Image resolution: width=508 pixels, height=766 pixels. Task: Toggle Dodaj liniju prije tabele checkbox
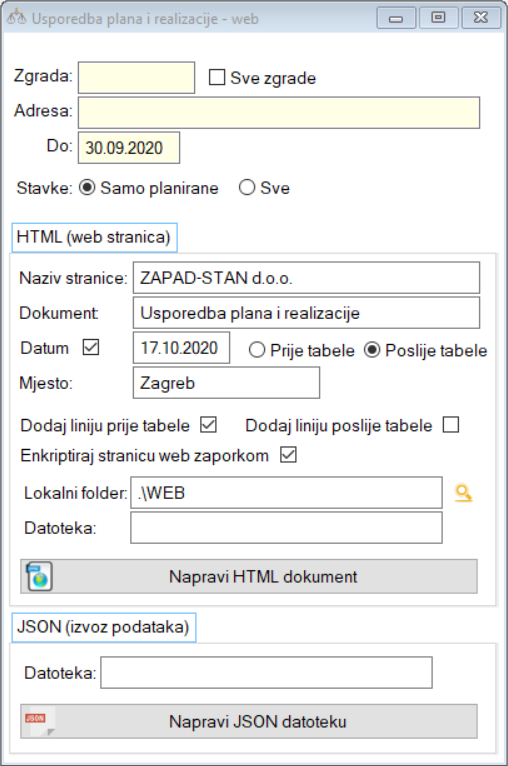click(208, 425)
